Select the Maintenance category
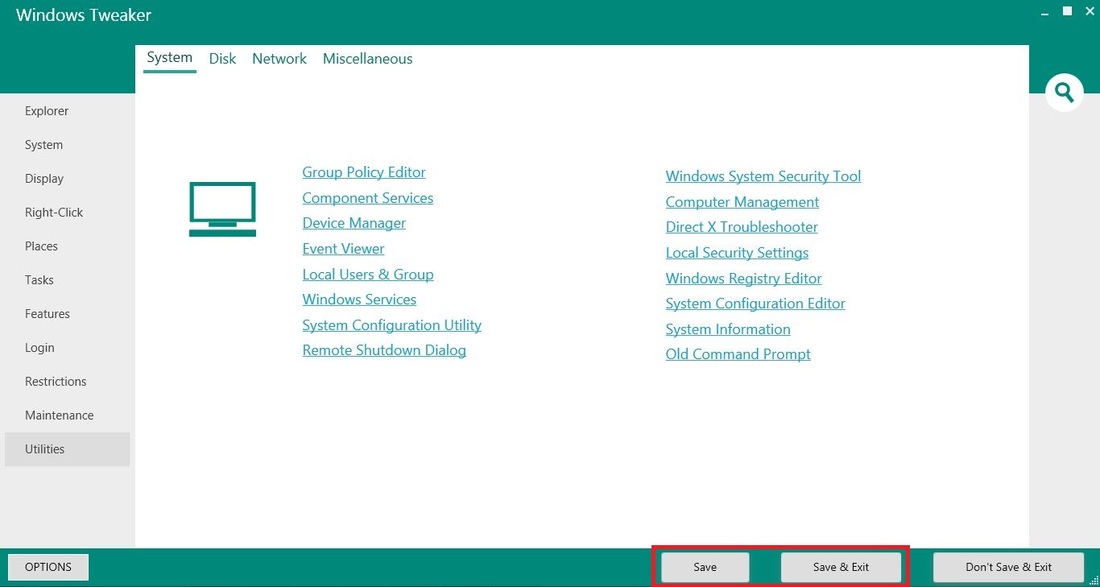Viewport: 1100px width, 587px height. coord(67,415)
